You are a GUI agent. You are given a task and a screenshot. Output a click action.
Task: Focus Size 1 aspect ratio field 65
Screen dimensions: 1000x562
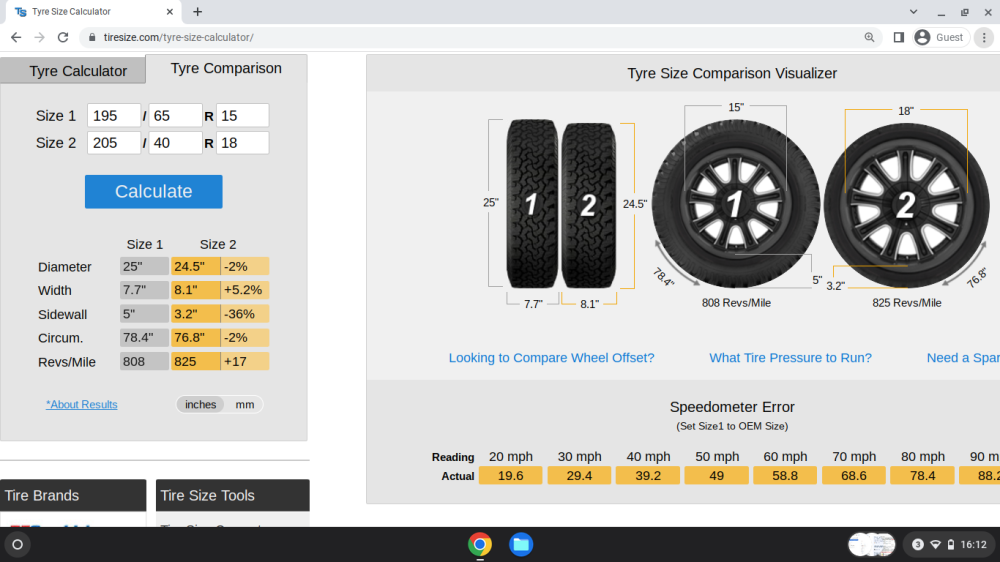(x=175, y=115)
